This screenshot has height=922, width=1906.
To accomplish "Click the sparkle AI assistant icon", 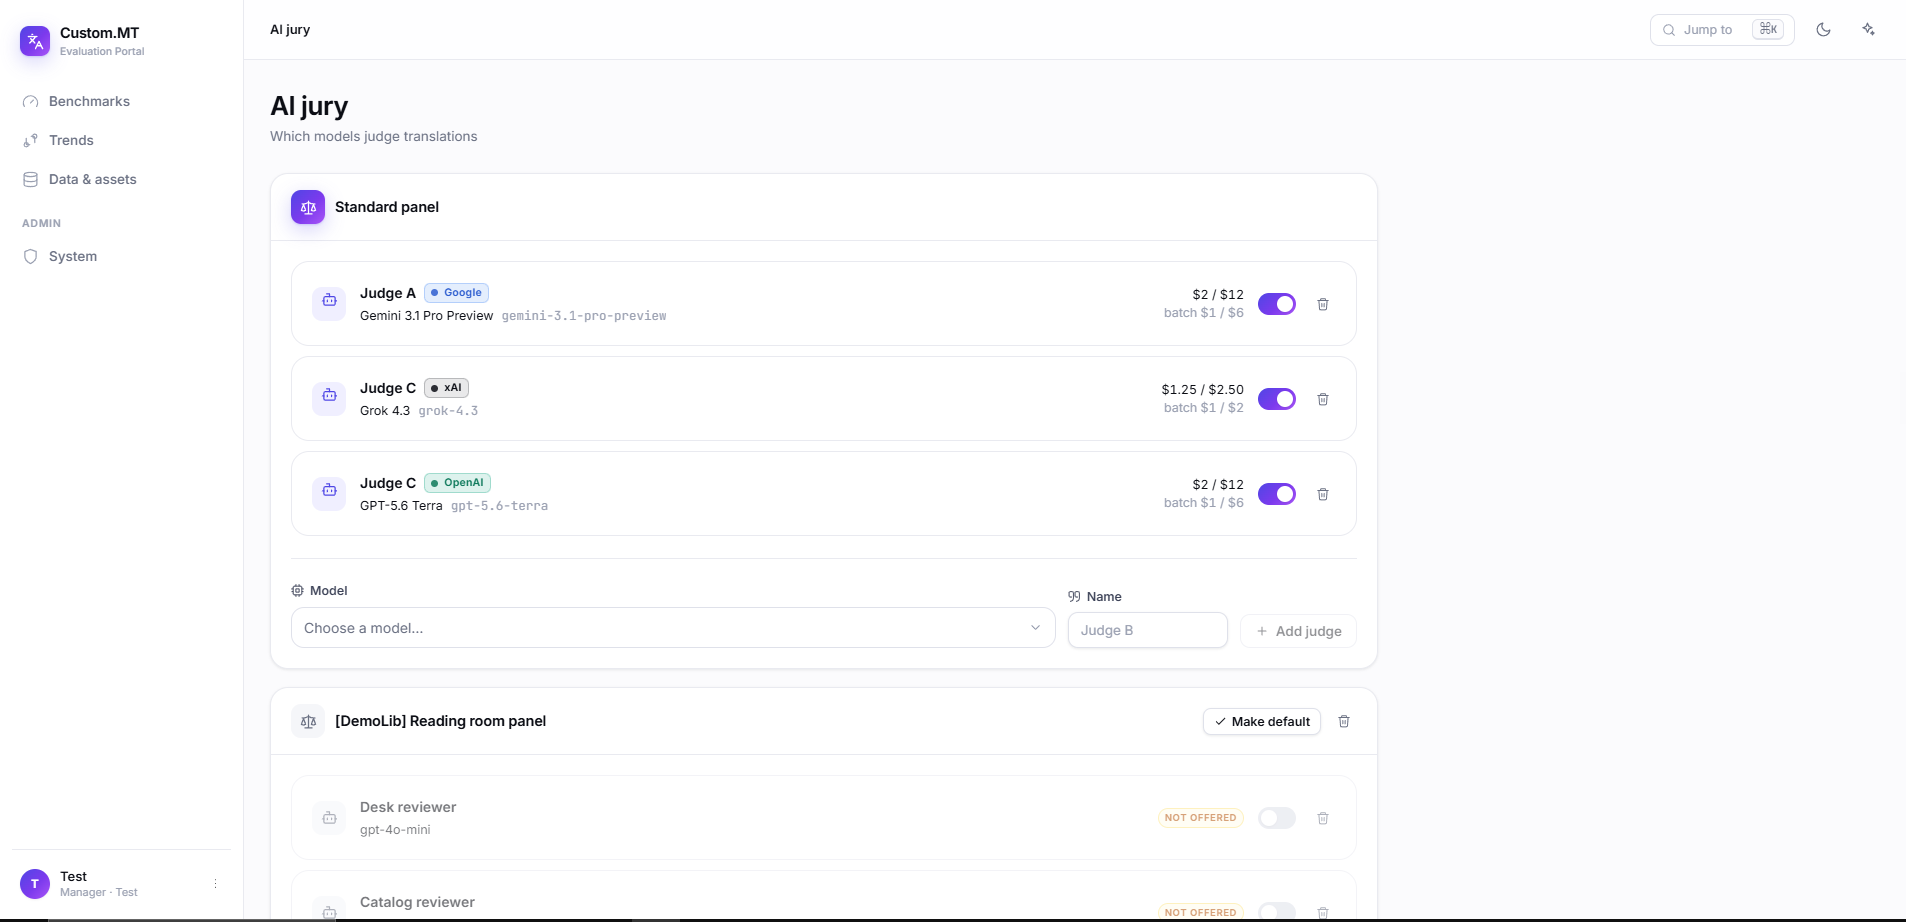I will coord(1868,30).
